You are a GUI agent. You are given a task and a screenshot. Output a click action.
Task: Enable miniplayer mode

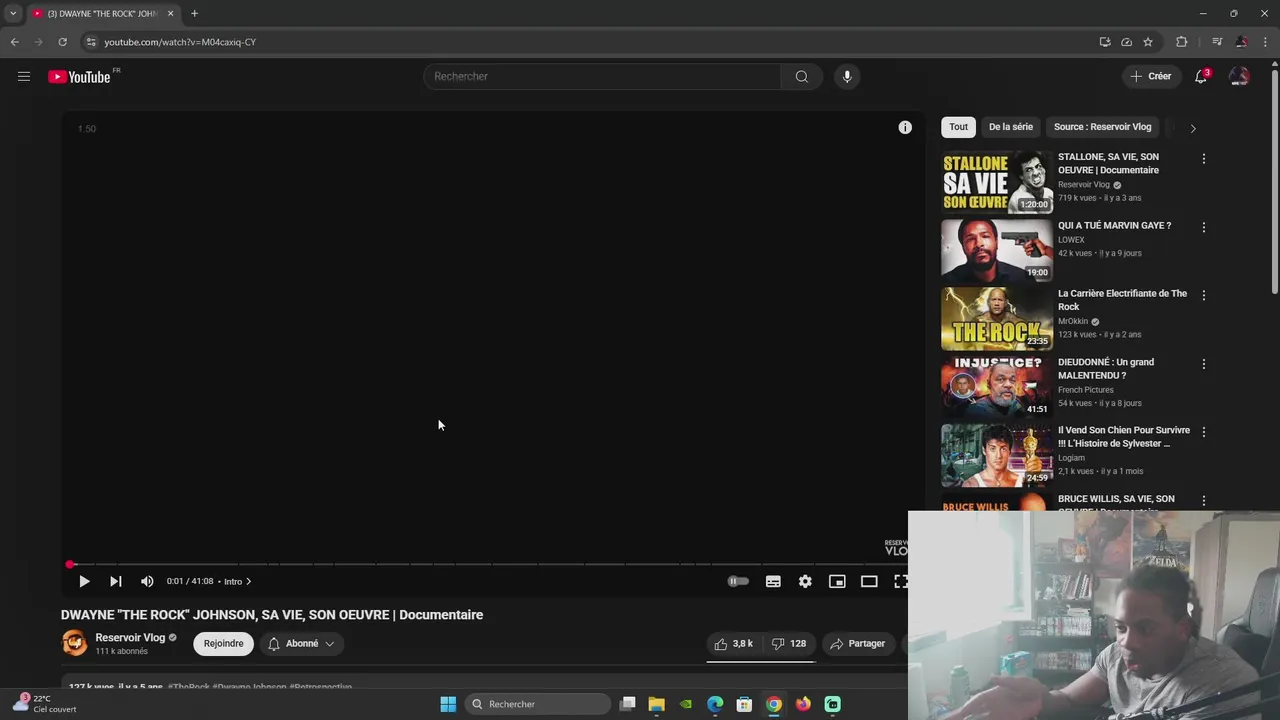(x=837, y=581)
